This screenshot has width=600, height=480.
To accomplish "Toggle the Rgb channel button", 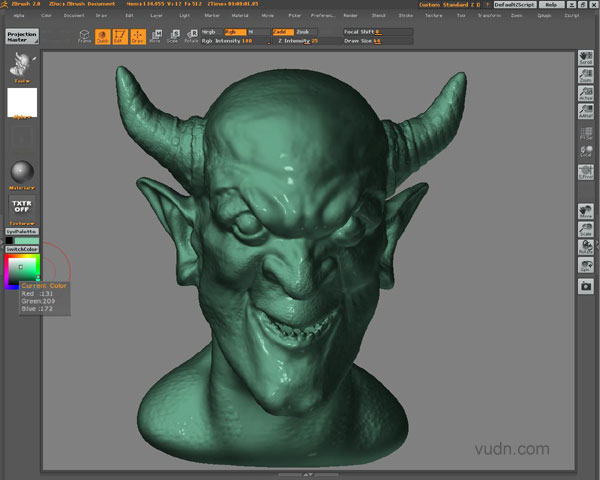I will [x=235, y=32].
